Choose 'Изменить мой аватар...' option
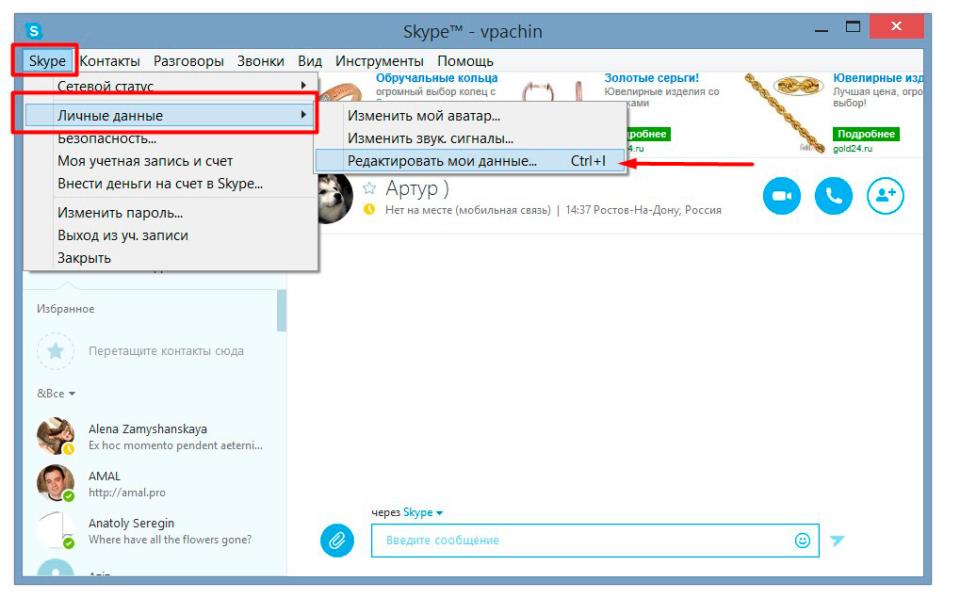This screenshot has height=598, width=960. coord(423,116)
